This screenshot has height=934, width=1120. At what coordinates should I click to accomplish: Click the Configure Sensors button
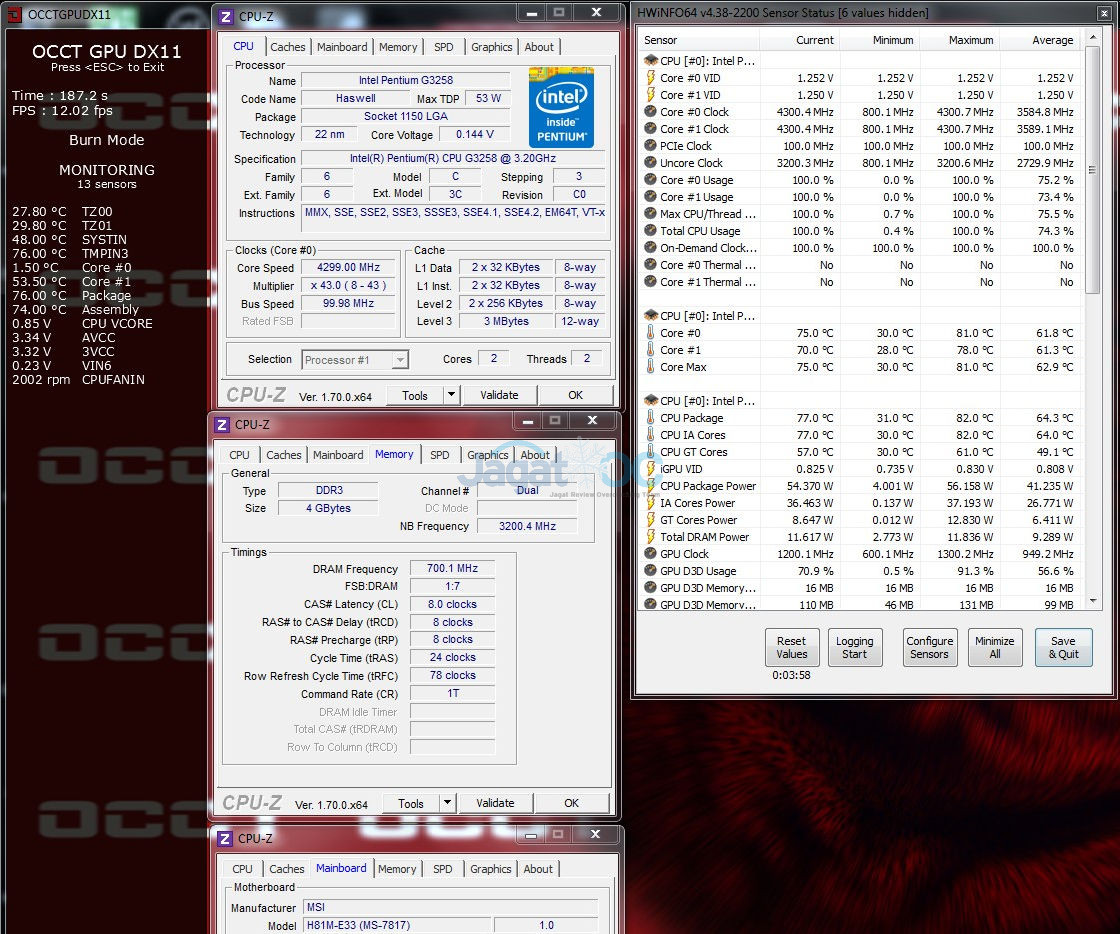pos(929,647)
